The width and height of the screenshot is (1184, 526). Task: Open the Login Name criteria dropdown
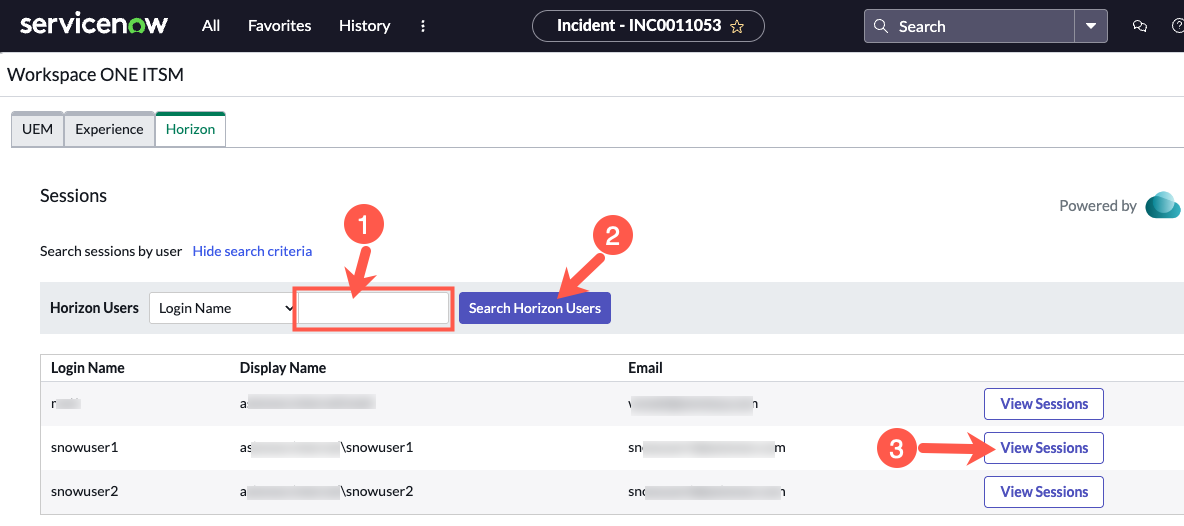pyautogui.click(x=222, y=308)
